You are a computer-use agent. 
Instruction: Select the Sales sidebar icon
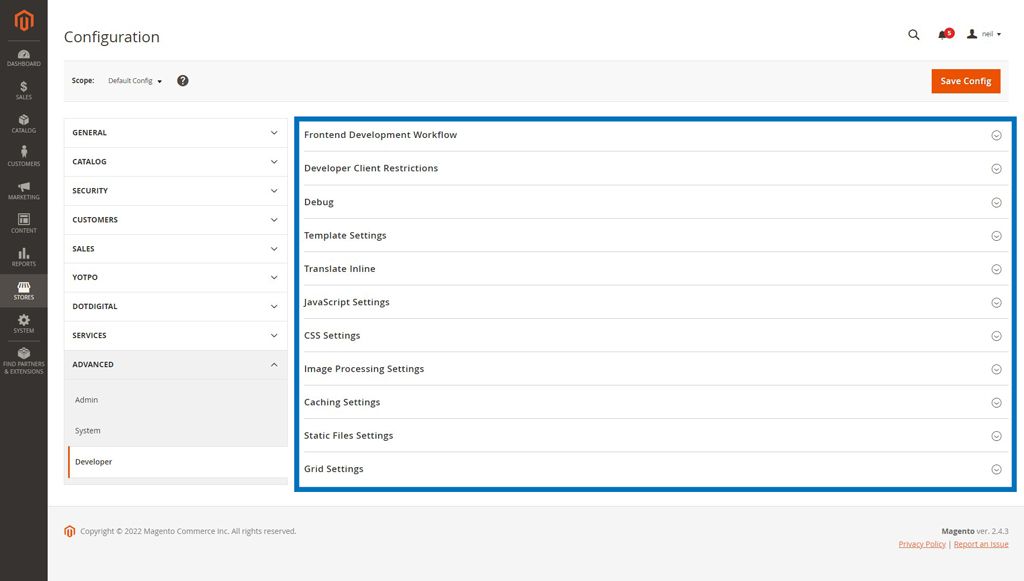click(x=23, y=90)
